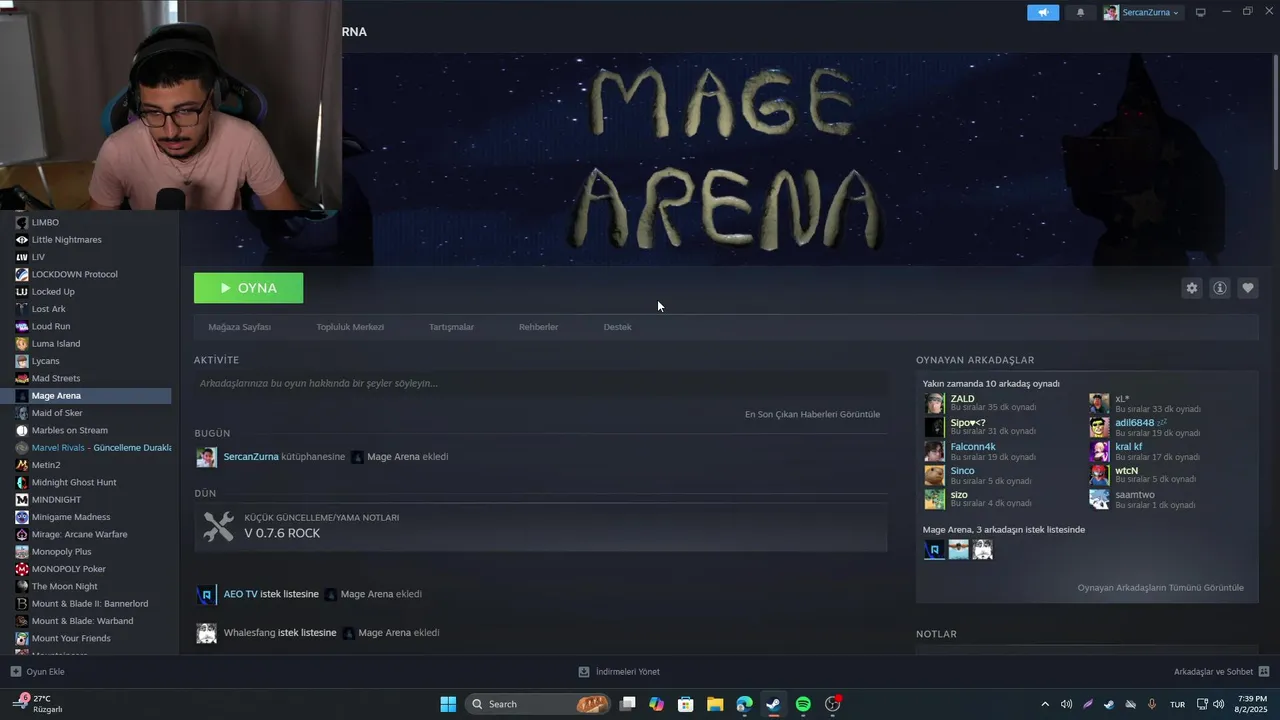Open adil6848 friend profile

click(x=1134, y=423)
